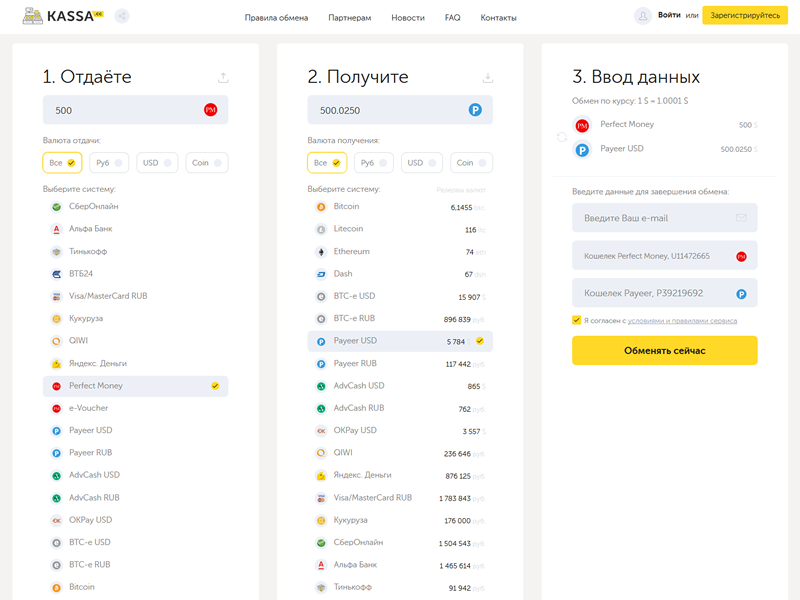This screenshot has height=600, width=800.
Task: Click the user avatar icon
Action: (643, 16)
